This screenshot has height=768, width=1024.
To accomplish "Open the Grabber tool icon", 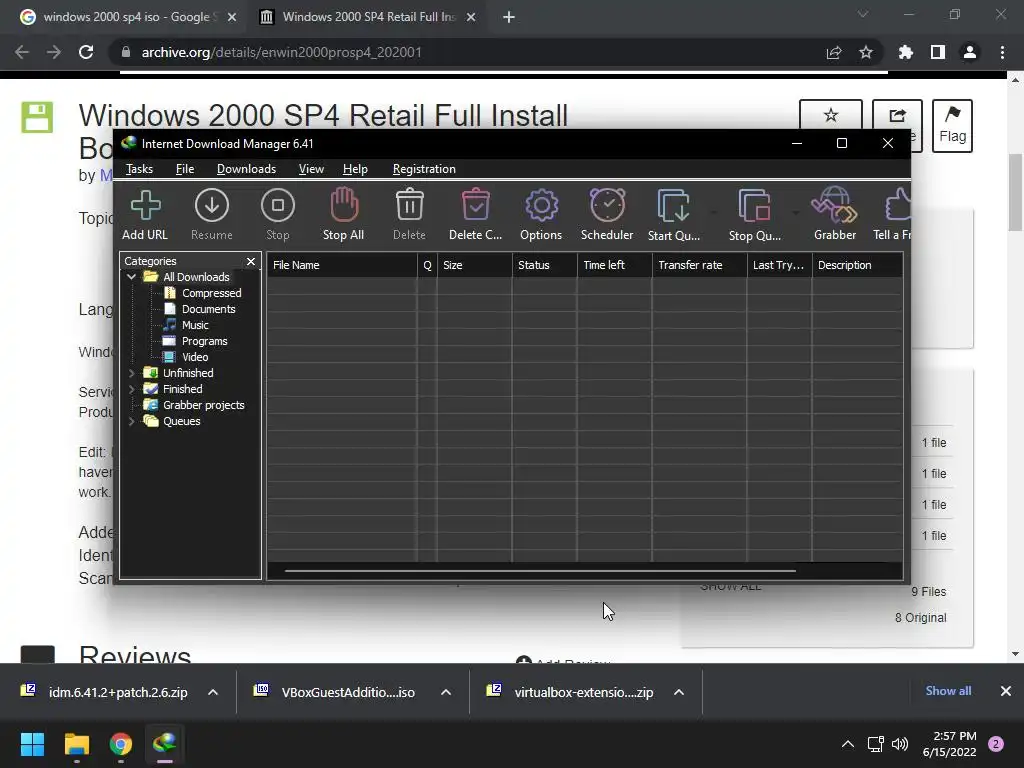I will click(x=835, y=214).
